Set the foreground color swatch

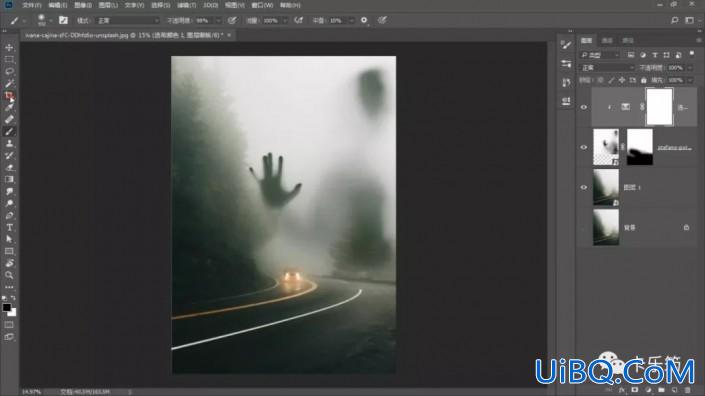(x=6, y=307)
